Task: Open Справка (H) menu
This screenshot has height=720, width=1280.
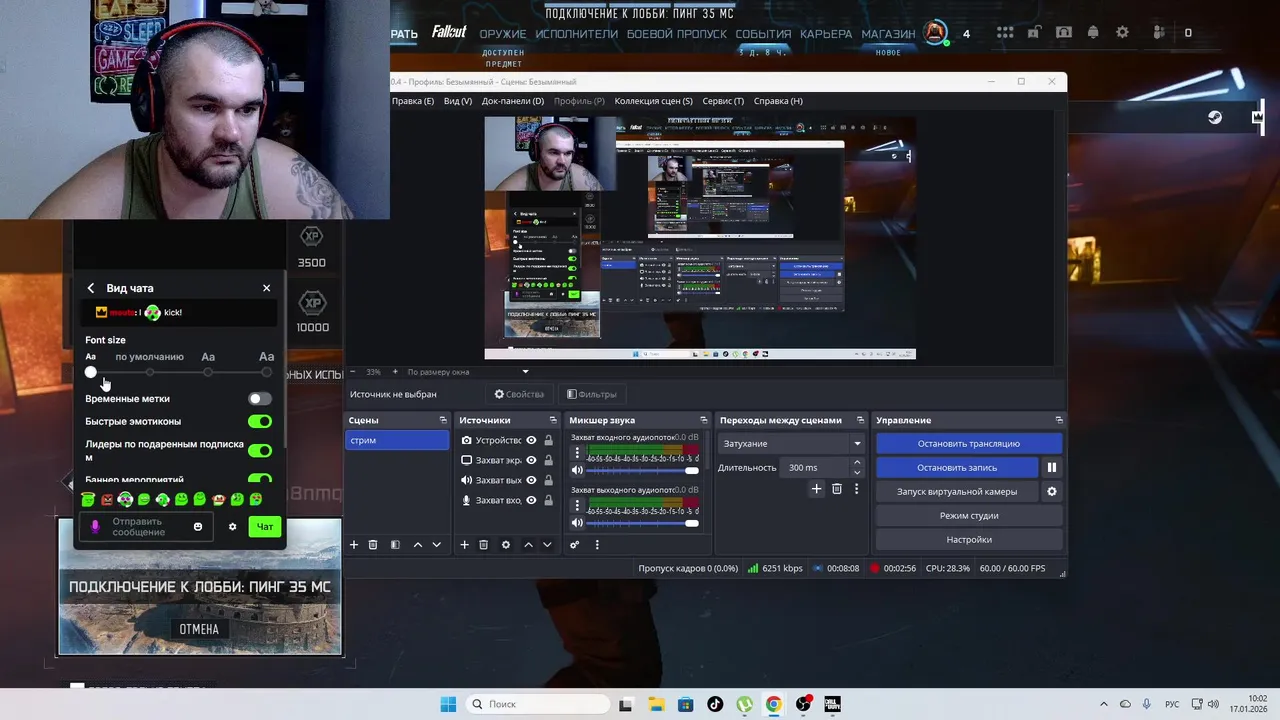Action: click(778, 101)
